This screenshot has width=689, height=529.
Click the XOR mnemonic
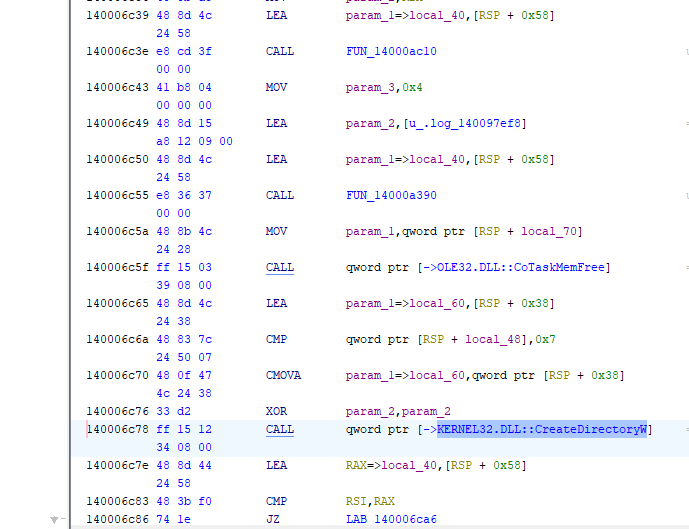(276, 411)
